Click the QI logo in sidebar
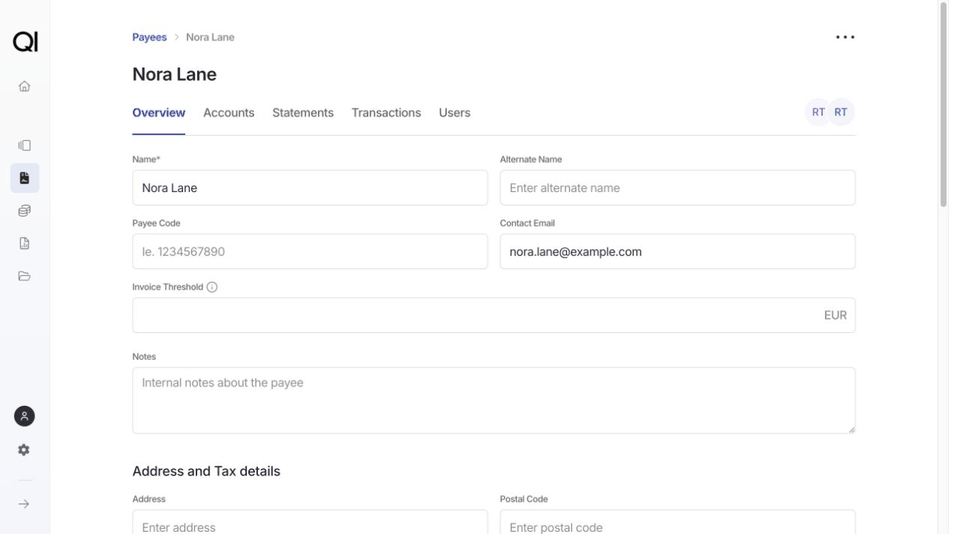 pyautogui.click(x=25, y=42)
